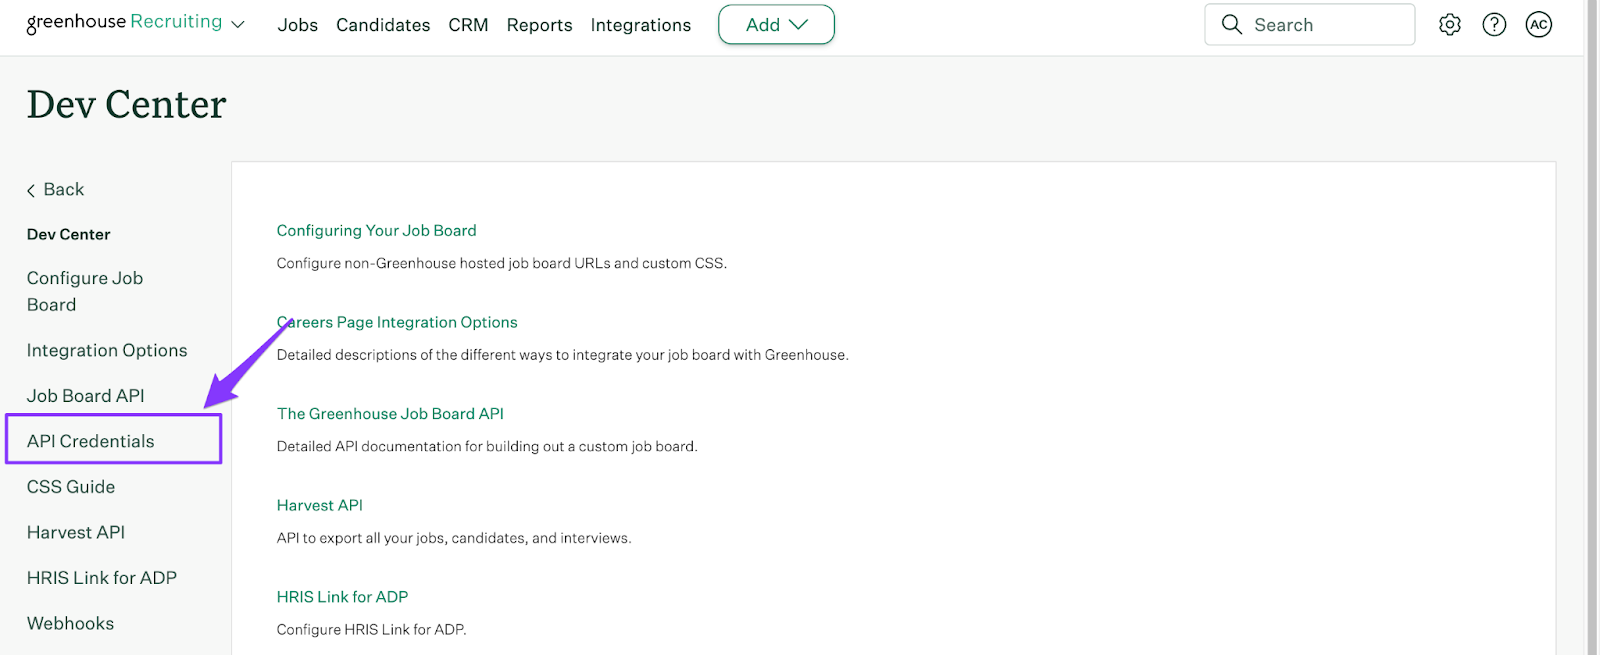Open Careers Page Integration Options link
This screenshot has height=655, width=1600.
[x=397, y=322]
